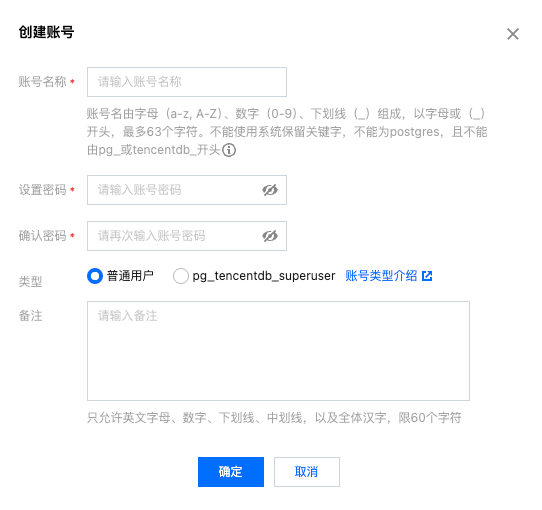Screen dimensions: 542x510
Task: Close the 创建账号 dialog with the X
Action: tap(513, 34)
